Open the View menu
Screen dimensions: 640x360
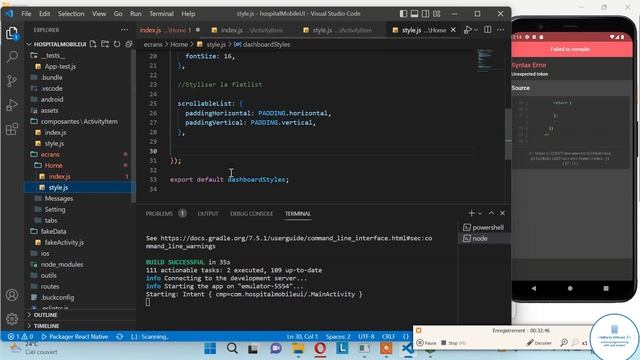99,13
